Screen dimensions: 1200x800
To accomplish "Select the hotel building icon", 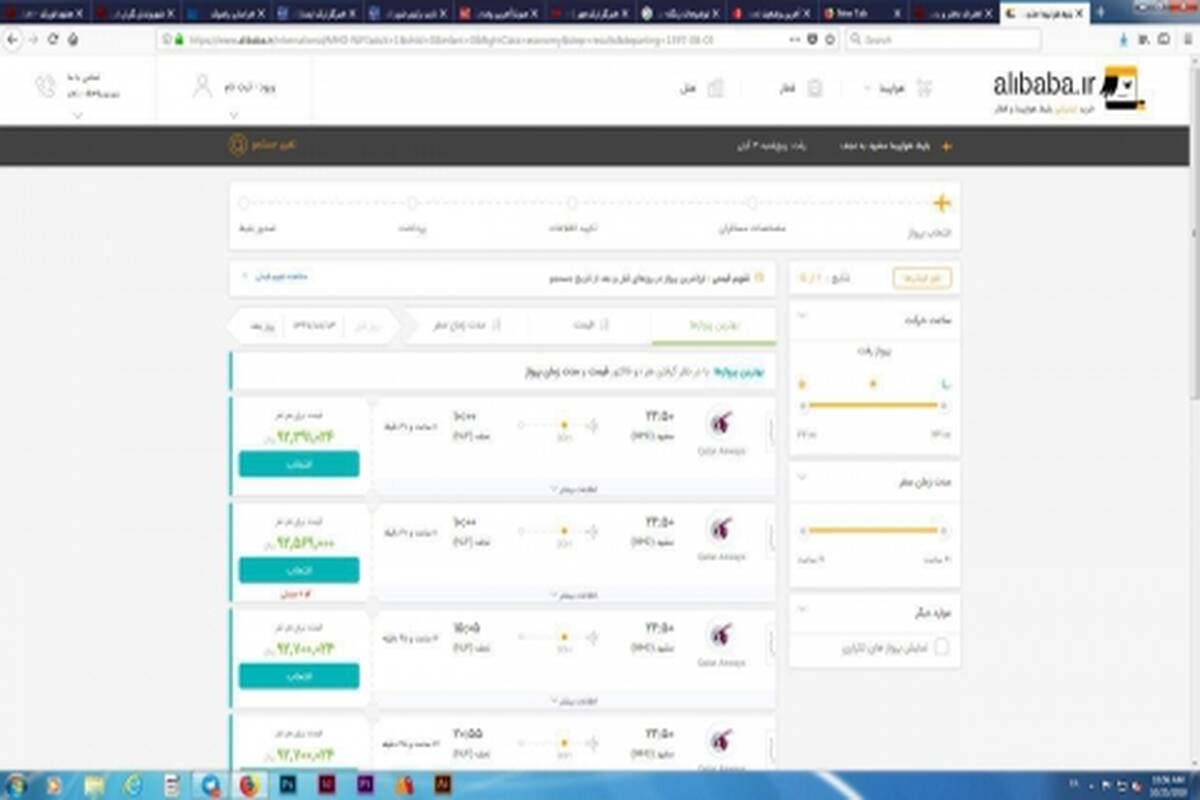I will (715, 88).
